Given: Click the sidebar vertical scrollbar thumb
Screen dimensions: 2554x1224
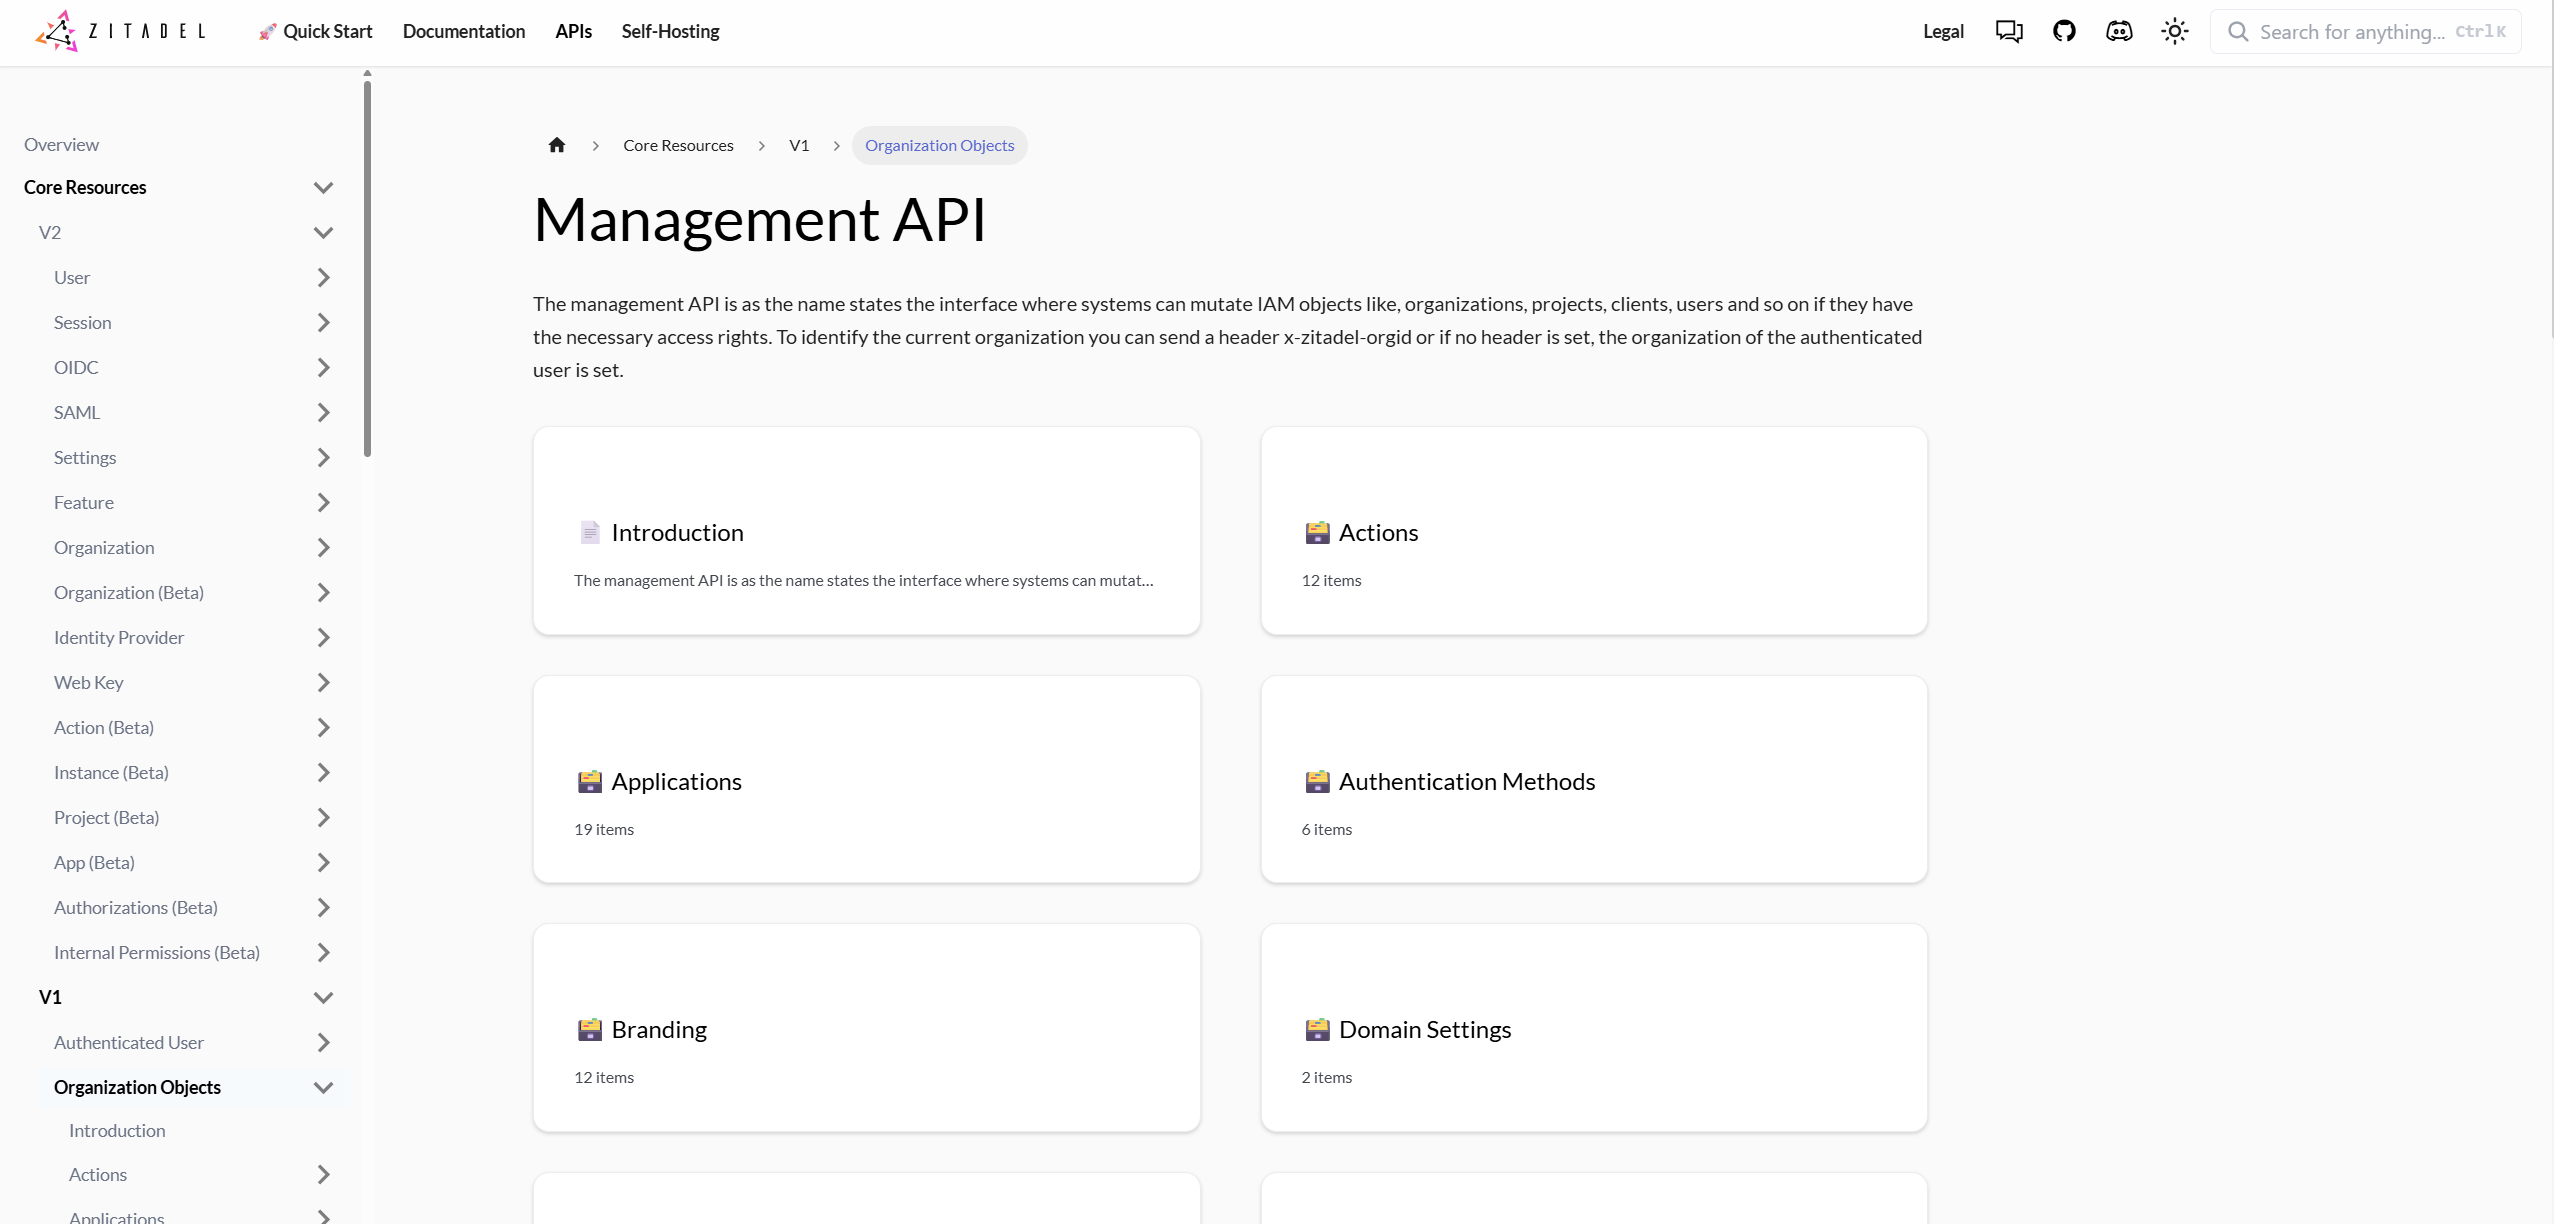Looking at the screenshot, I should coord(367,268).
